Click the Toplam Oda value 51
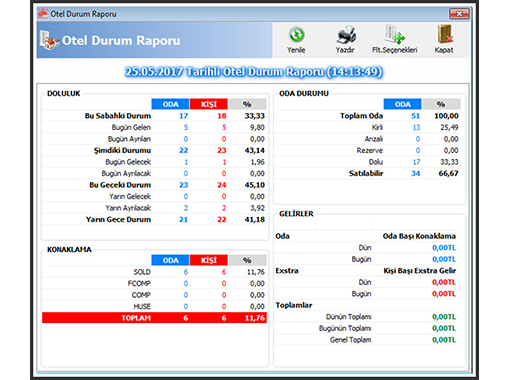Viewport: 510px width, 380px height. tap(415, 116)
